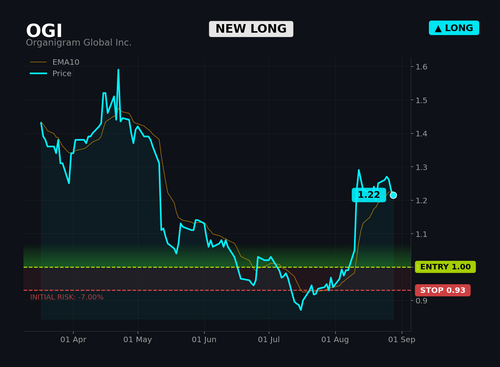Click the 01 Apr date label

point(73,340)
